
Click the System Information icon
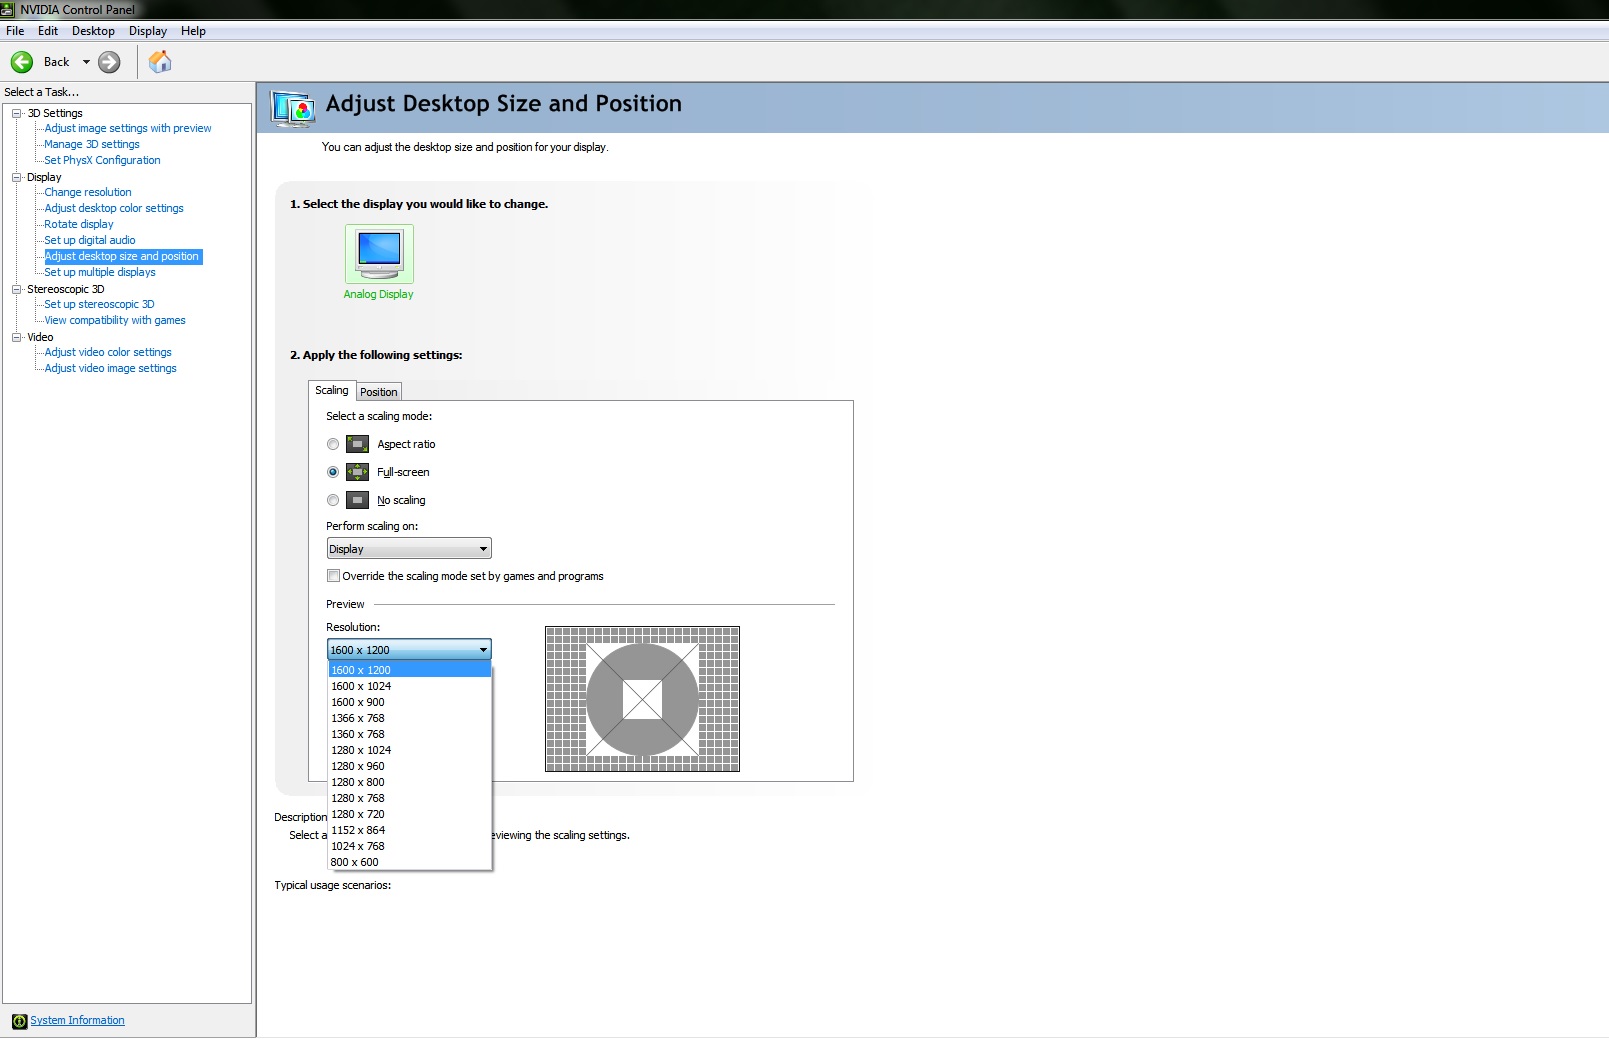click(x=19, y=1021)
